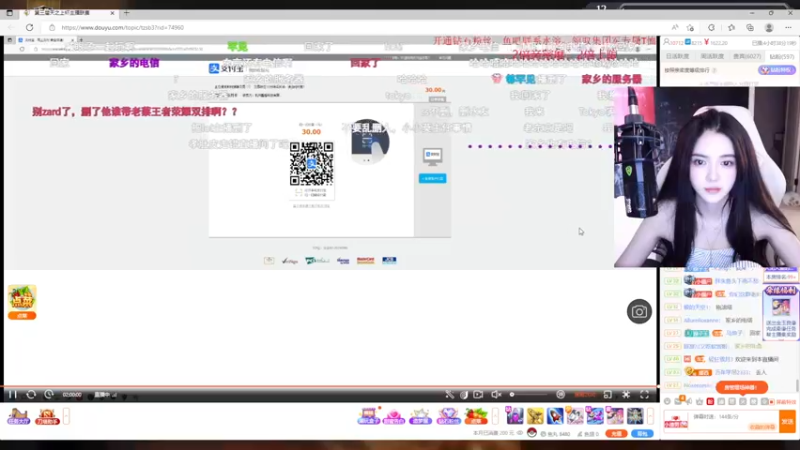The height and width of the screenshot is (450, 800).
Task: Switch to the 贵宾(6027) tab
Action: (747, 56)
